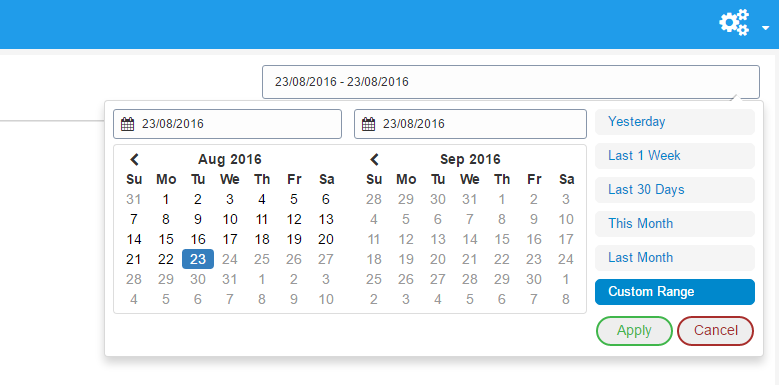Select August 21 in the left calendar
Viewport: 779px width, 385px height.
134,259
